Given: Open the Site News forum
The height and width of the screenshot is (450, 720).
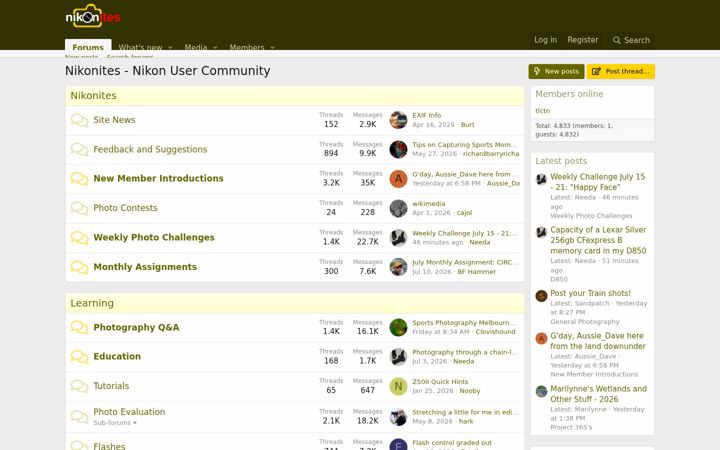Looking at the screenshot, I should (x=114, y=120).
